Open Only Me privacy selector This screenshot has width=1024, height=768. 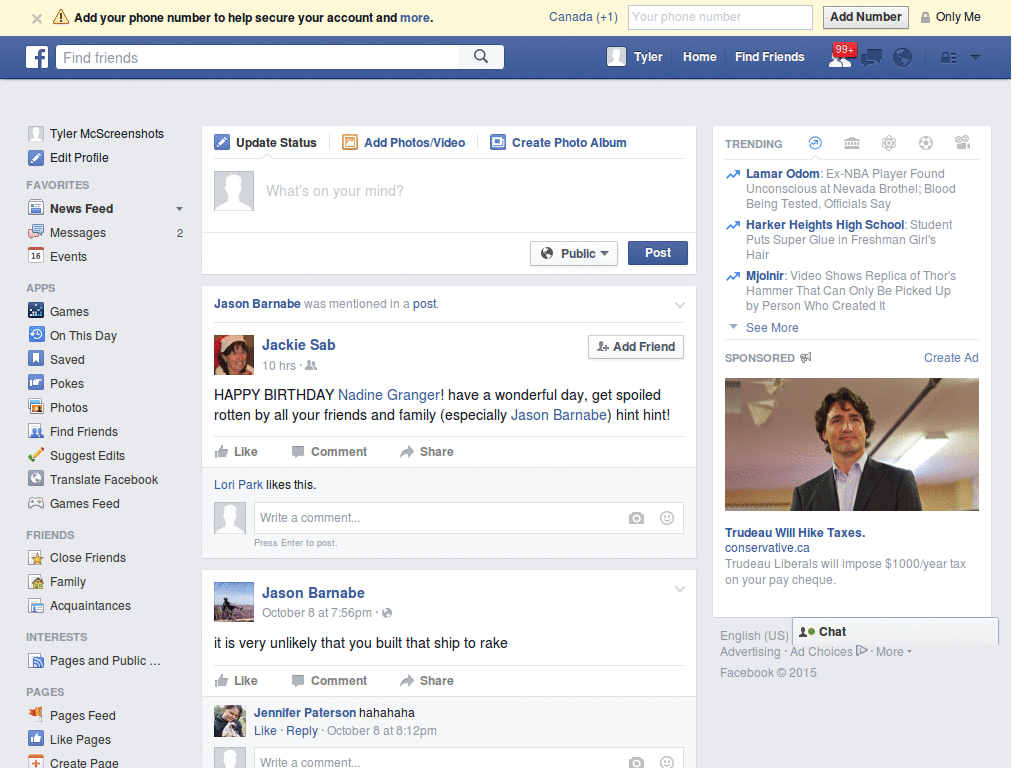tap(950, 17)
